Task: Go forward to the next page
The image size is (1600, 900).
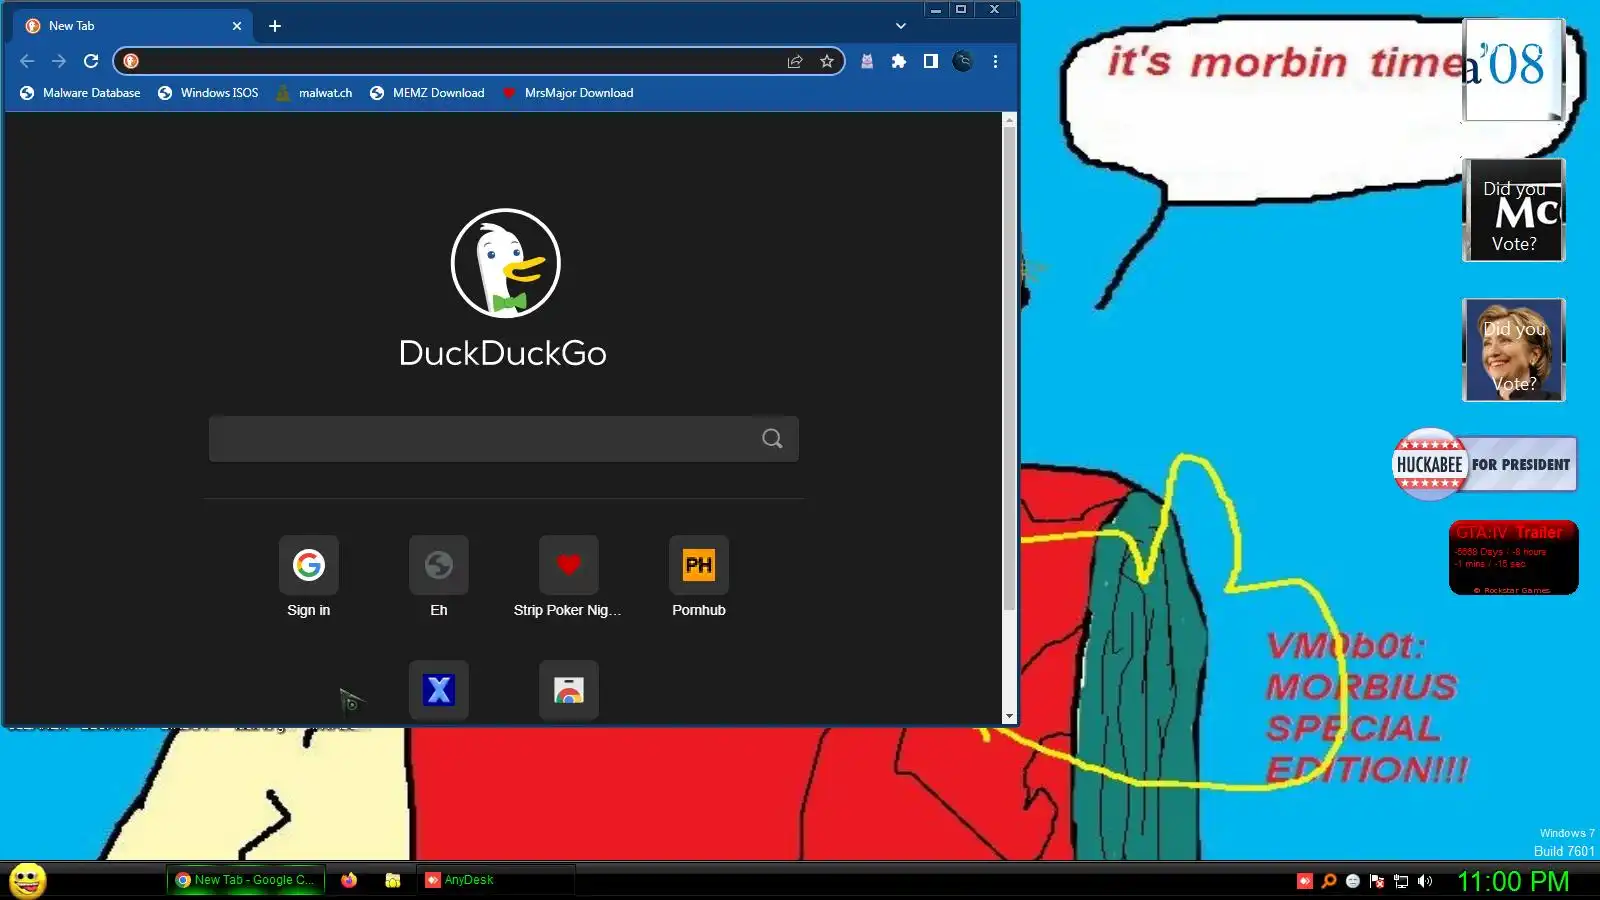Action: 59,61
